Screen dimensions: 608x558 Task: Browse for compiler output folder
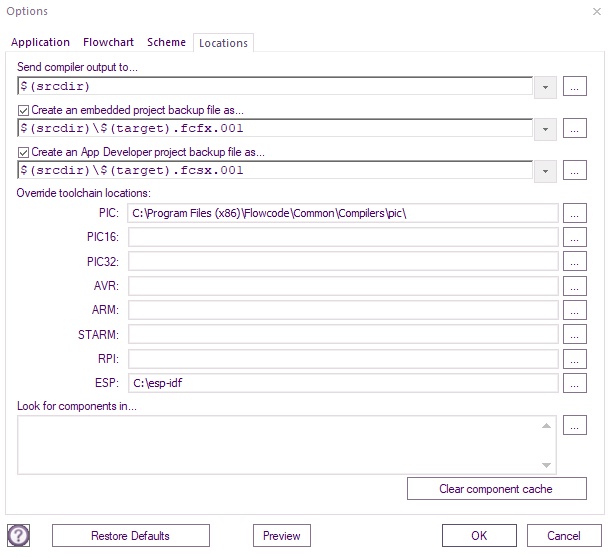pyautogui.click(x=574, y=86)
